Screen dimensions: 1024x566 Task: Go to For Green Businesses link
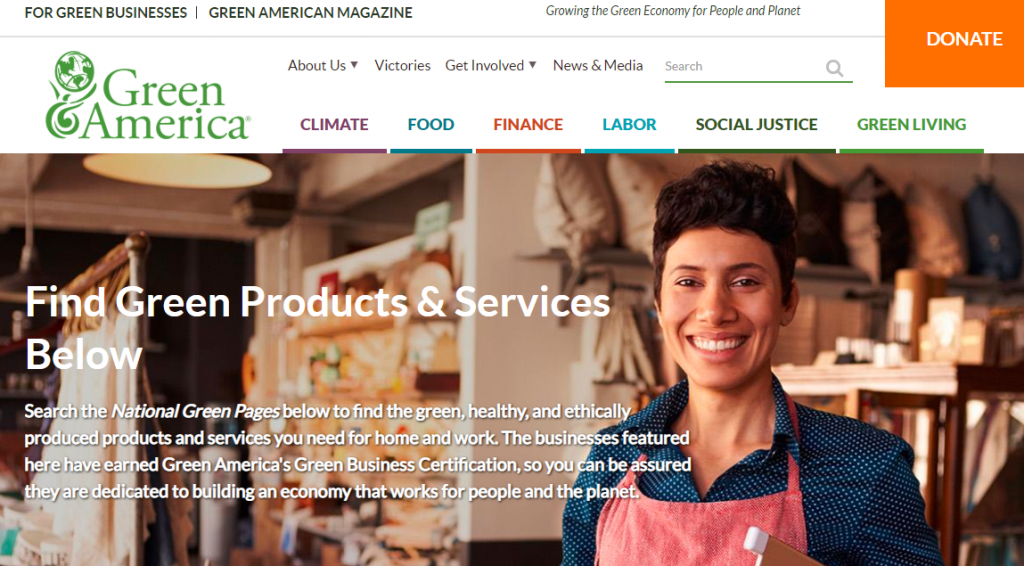pos(106,12)
